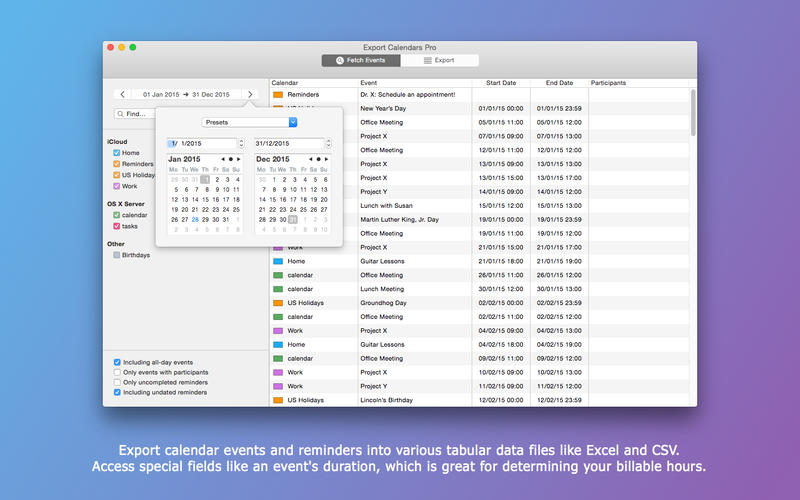Viewport: 800px width, 500px height.
Task: Uncheck Including all-day events
Action: 118,362
